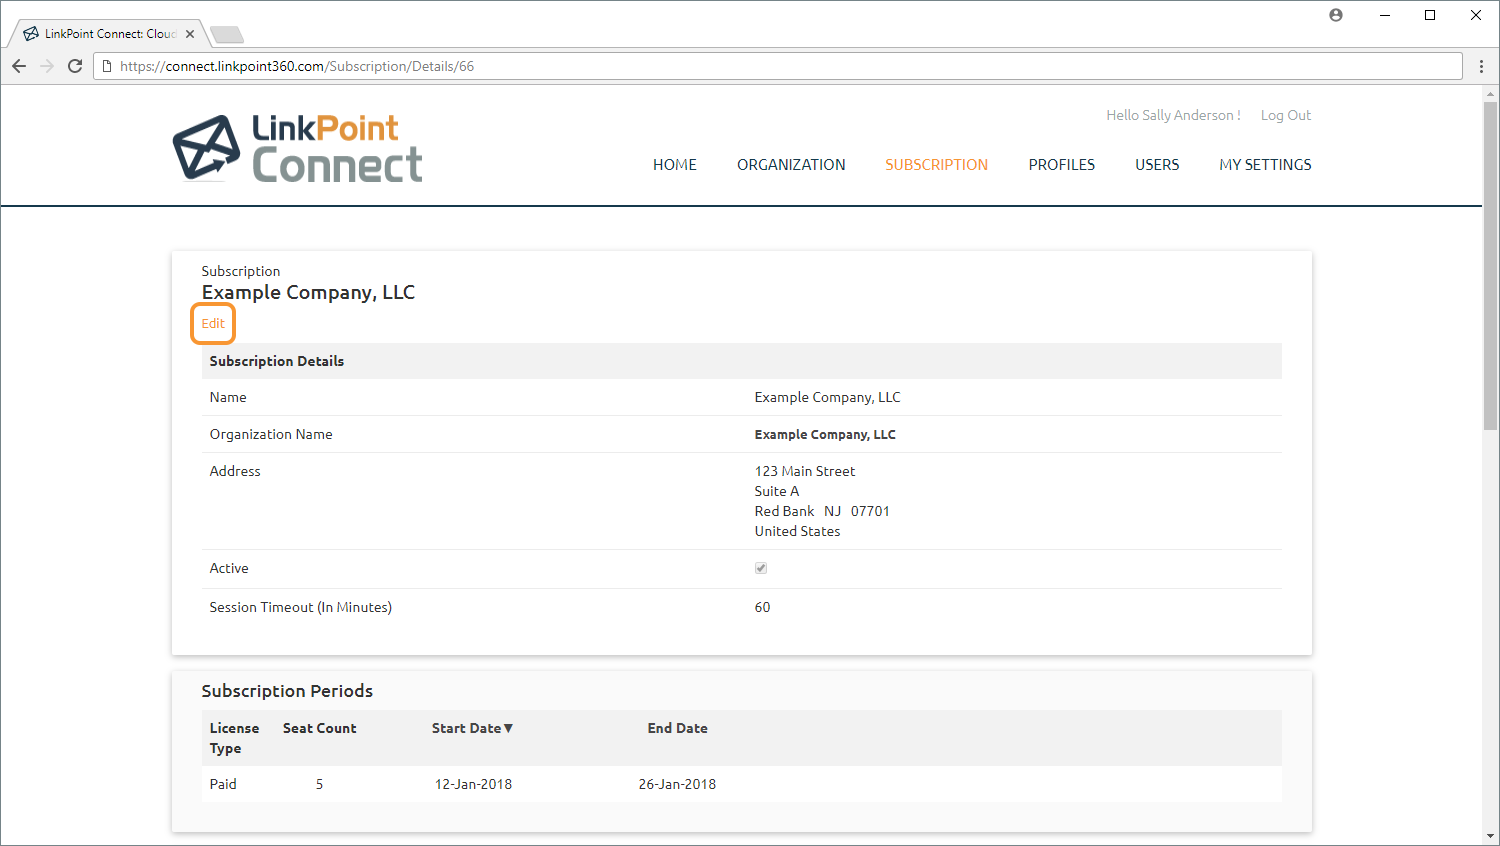Open MY SETTINGS

(x=1265, y=165)
